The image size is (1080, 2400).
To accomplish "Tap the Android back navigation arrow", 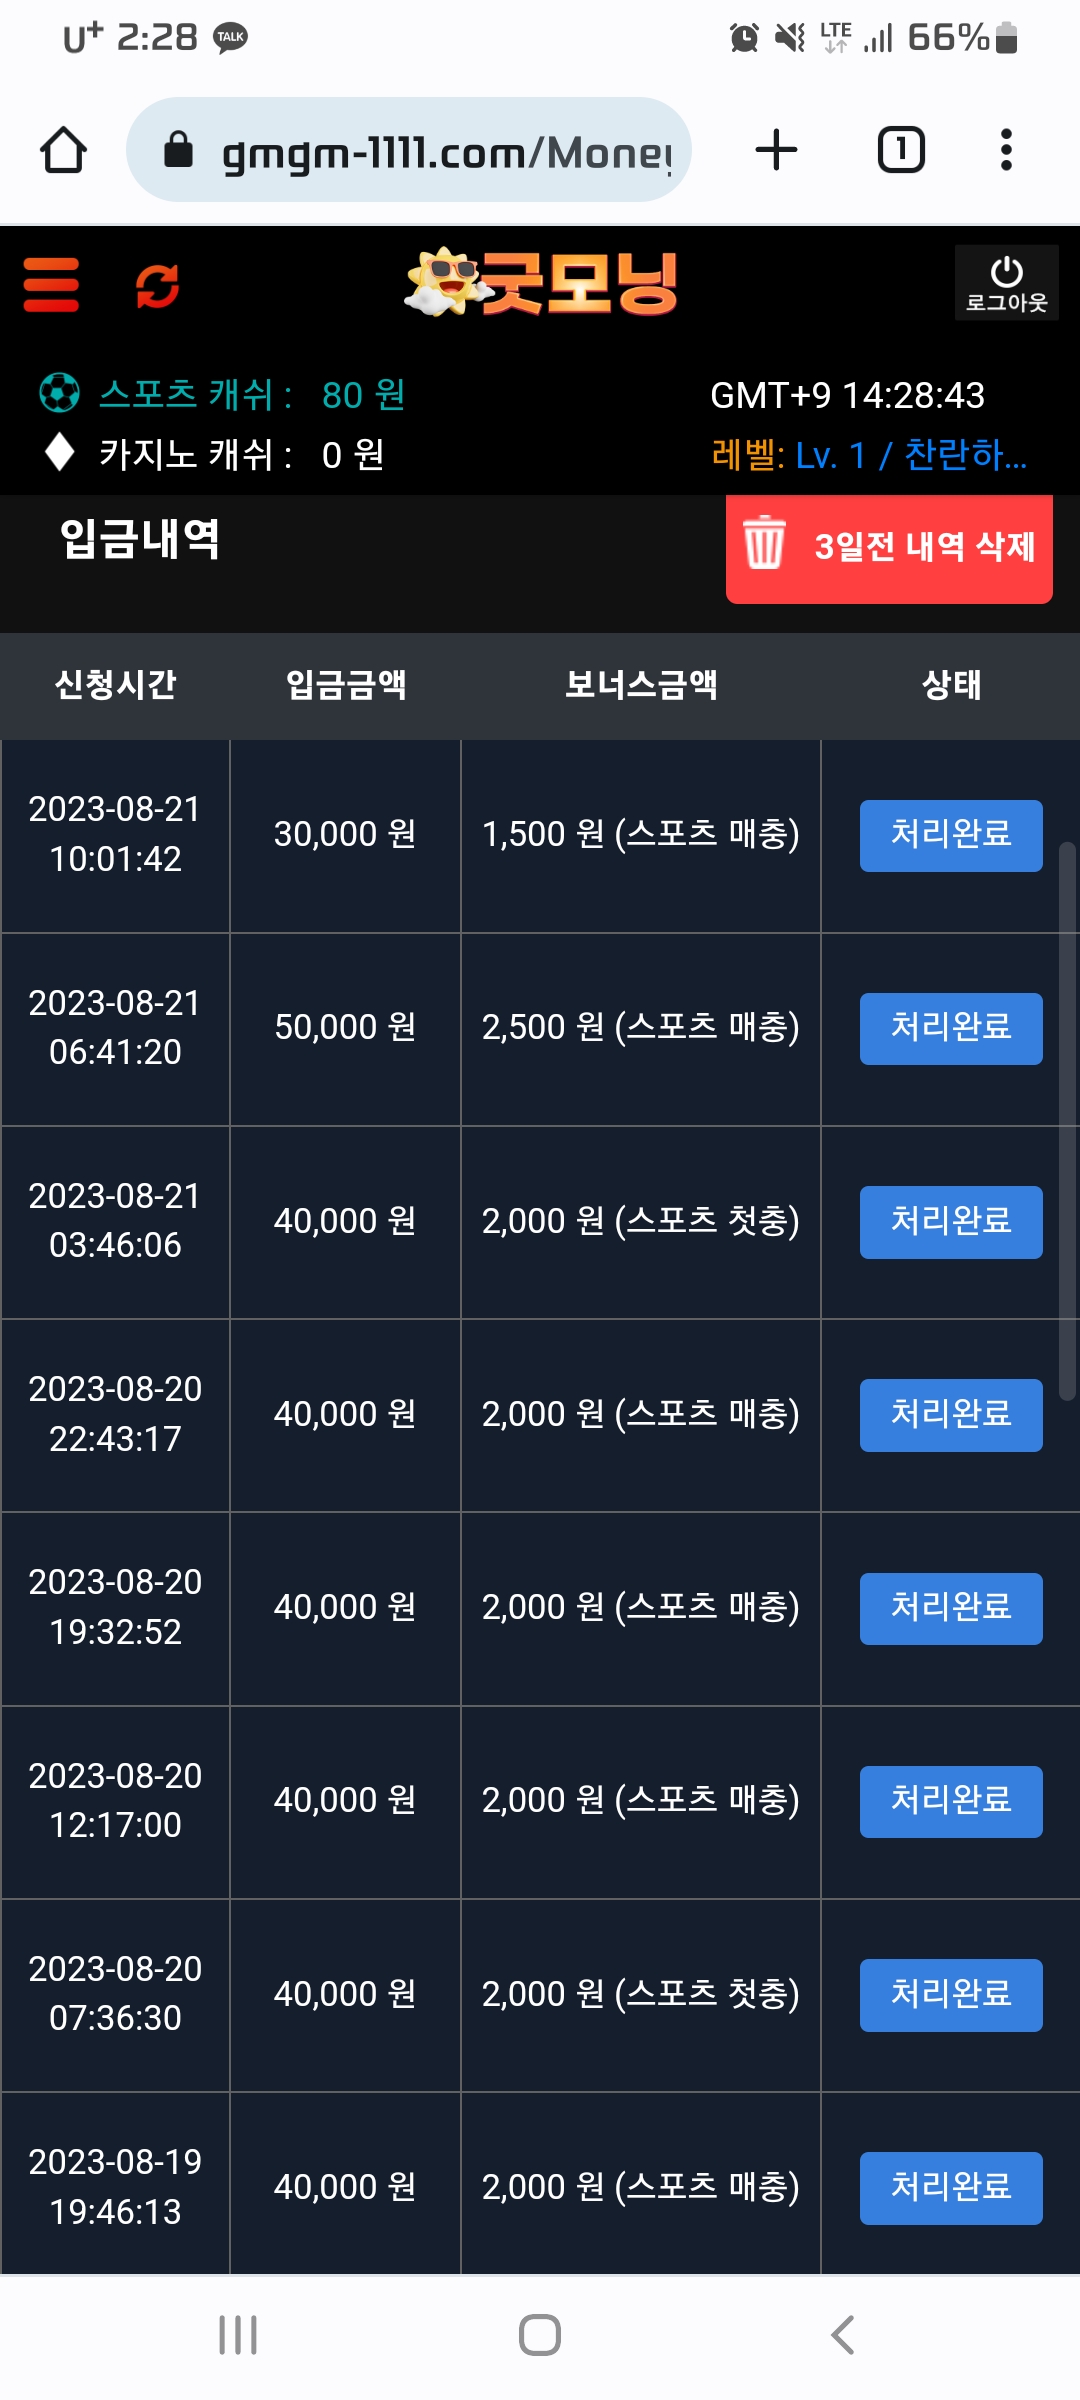I will click(842, 2336).
